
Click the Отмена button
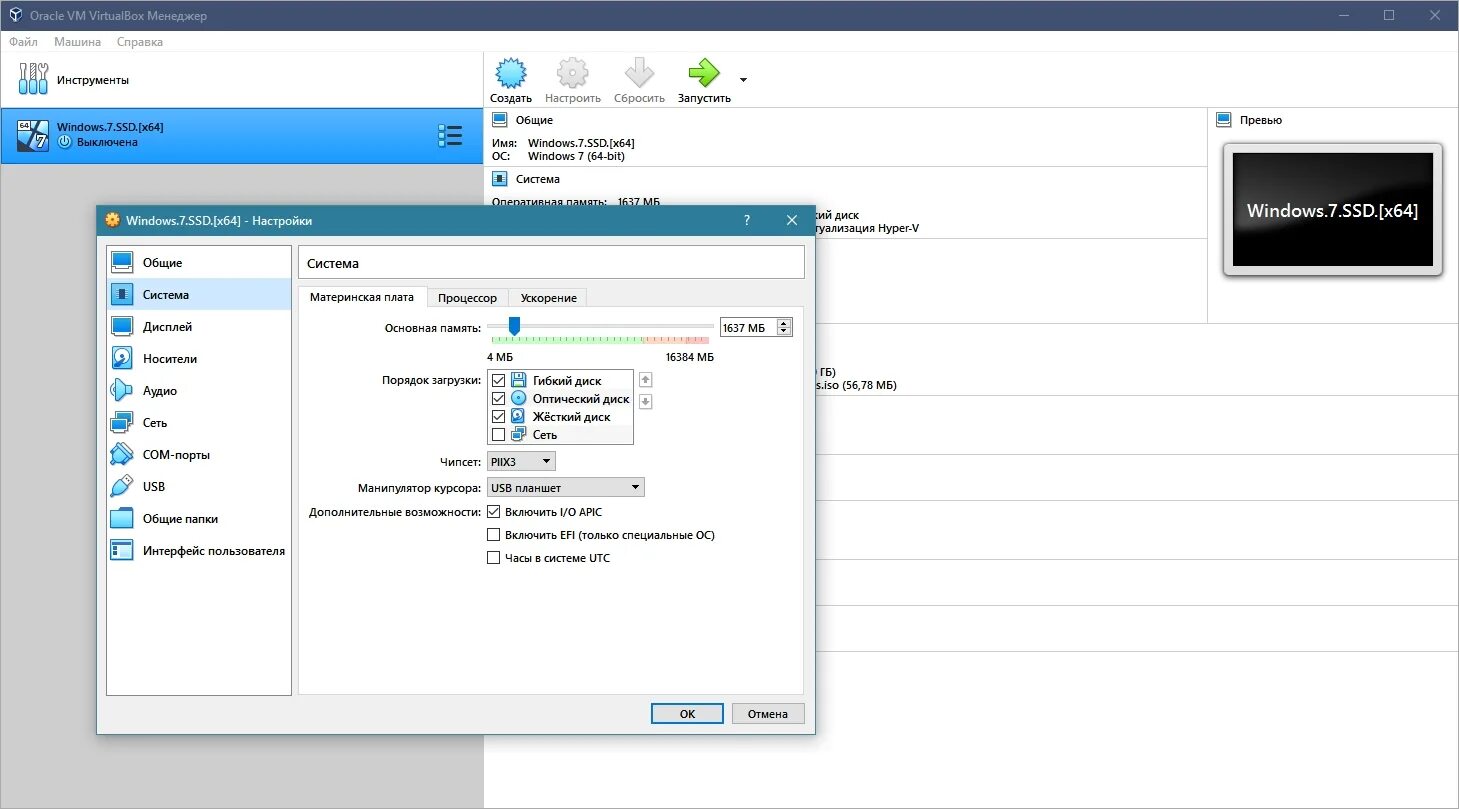tap(768, 713)
